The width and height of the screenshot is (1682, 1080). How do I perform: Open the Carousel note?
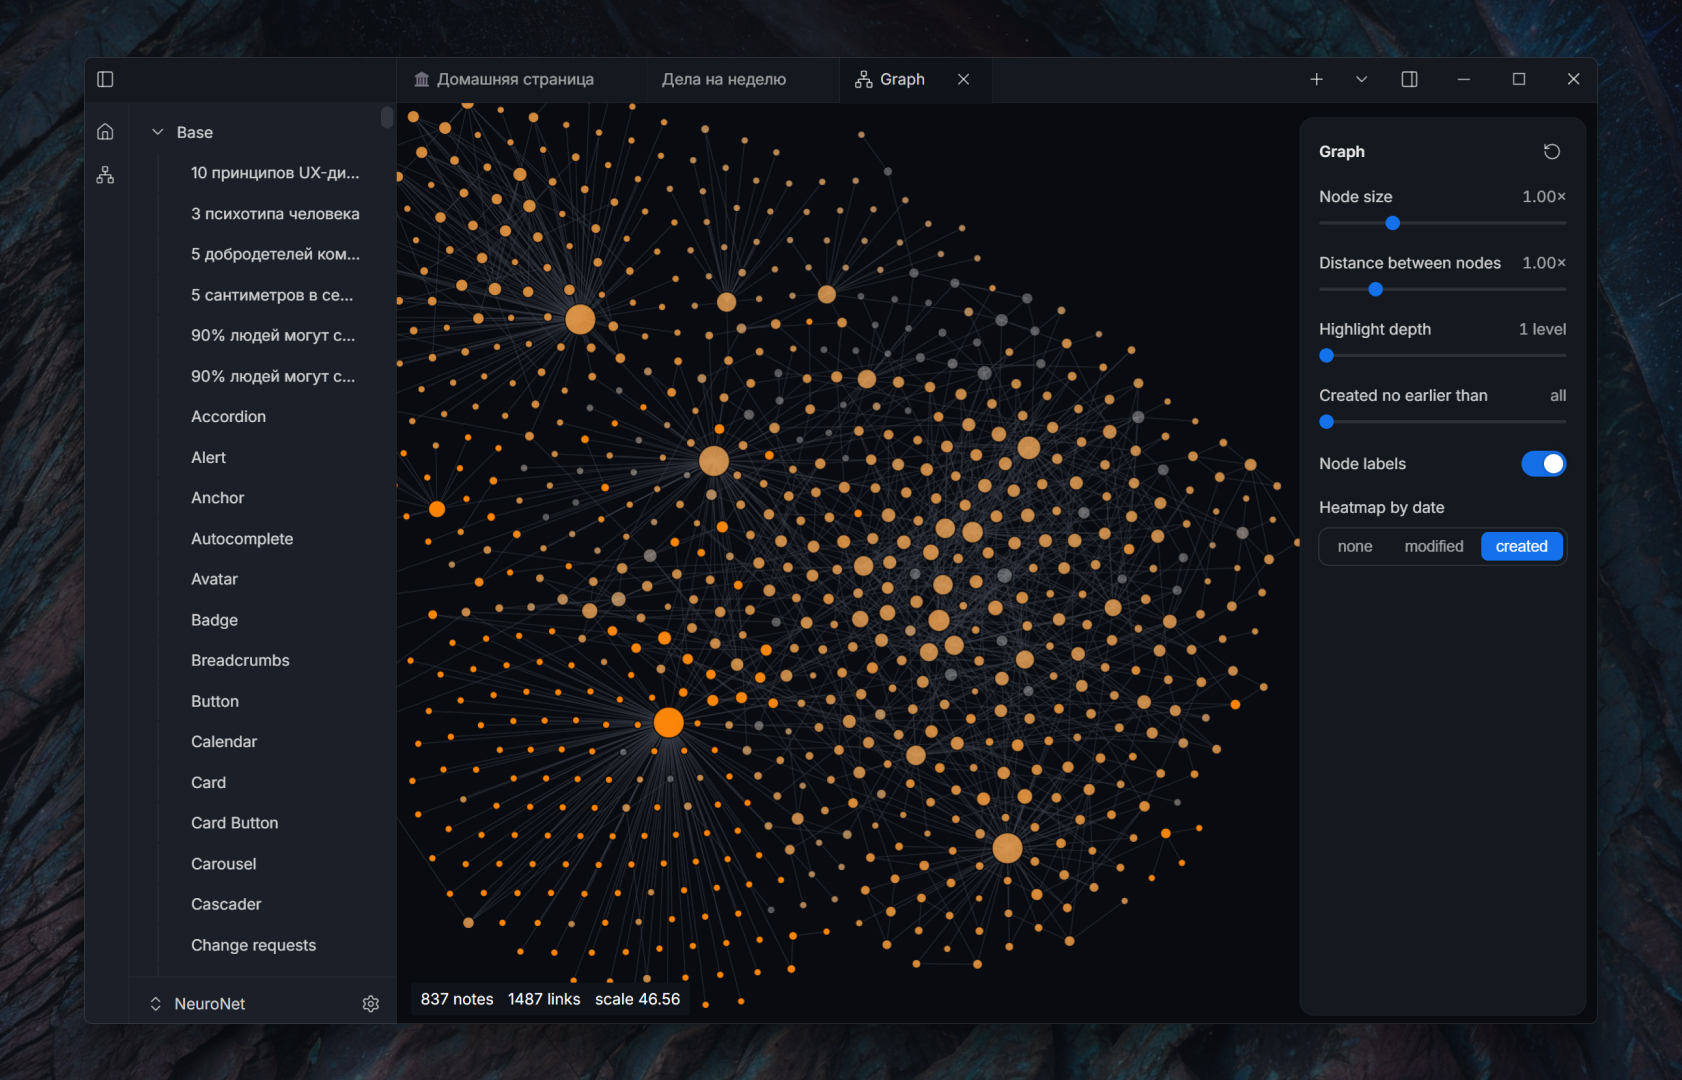coord(224,864)
